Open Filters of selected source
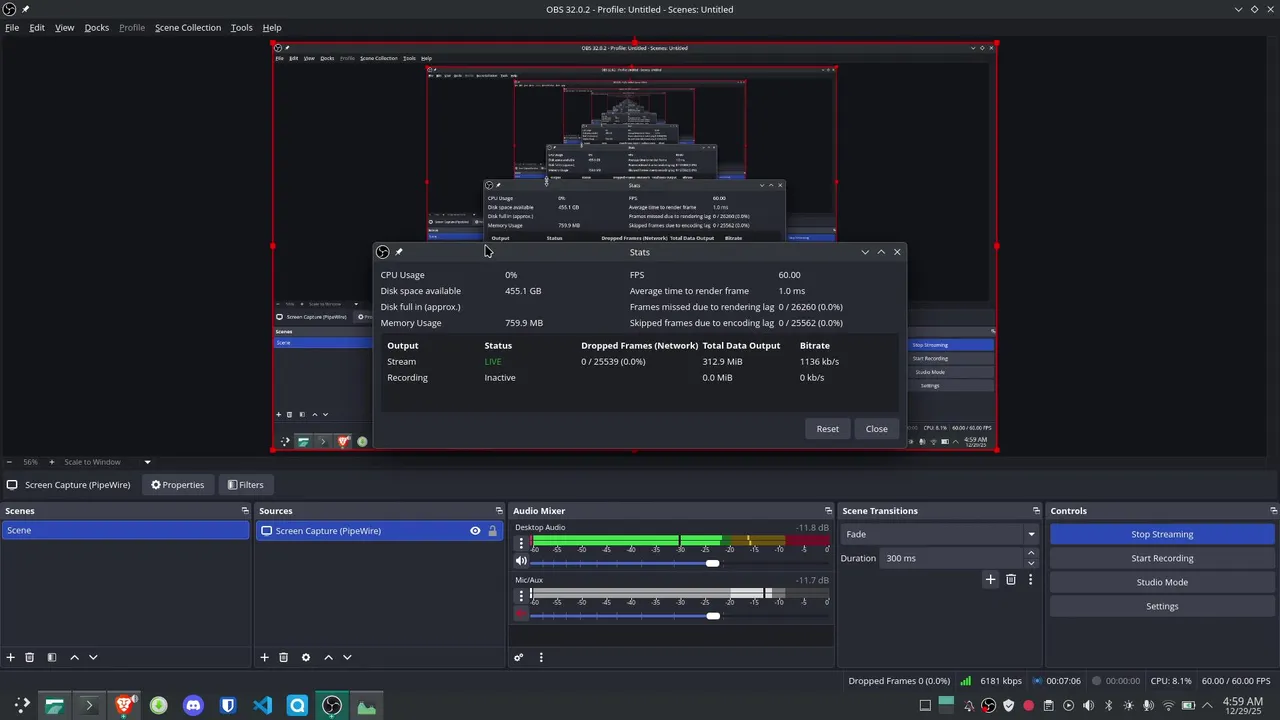The width and height of the screenshot is (1280, 720). pos(245,485)
